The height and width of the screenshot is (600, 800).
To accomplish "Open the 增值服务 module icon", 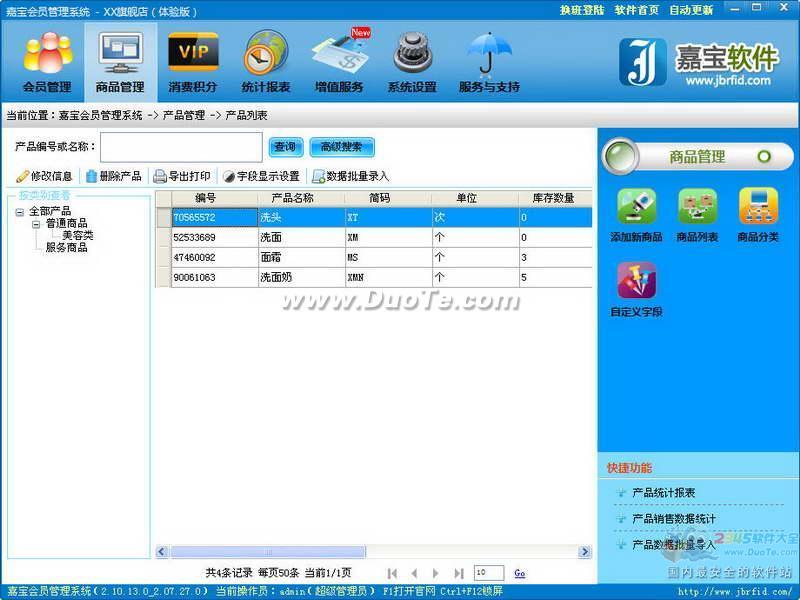I will pos(339,61).
